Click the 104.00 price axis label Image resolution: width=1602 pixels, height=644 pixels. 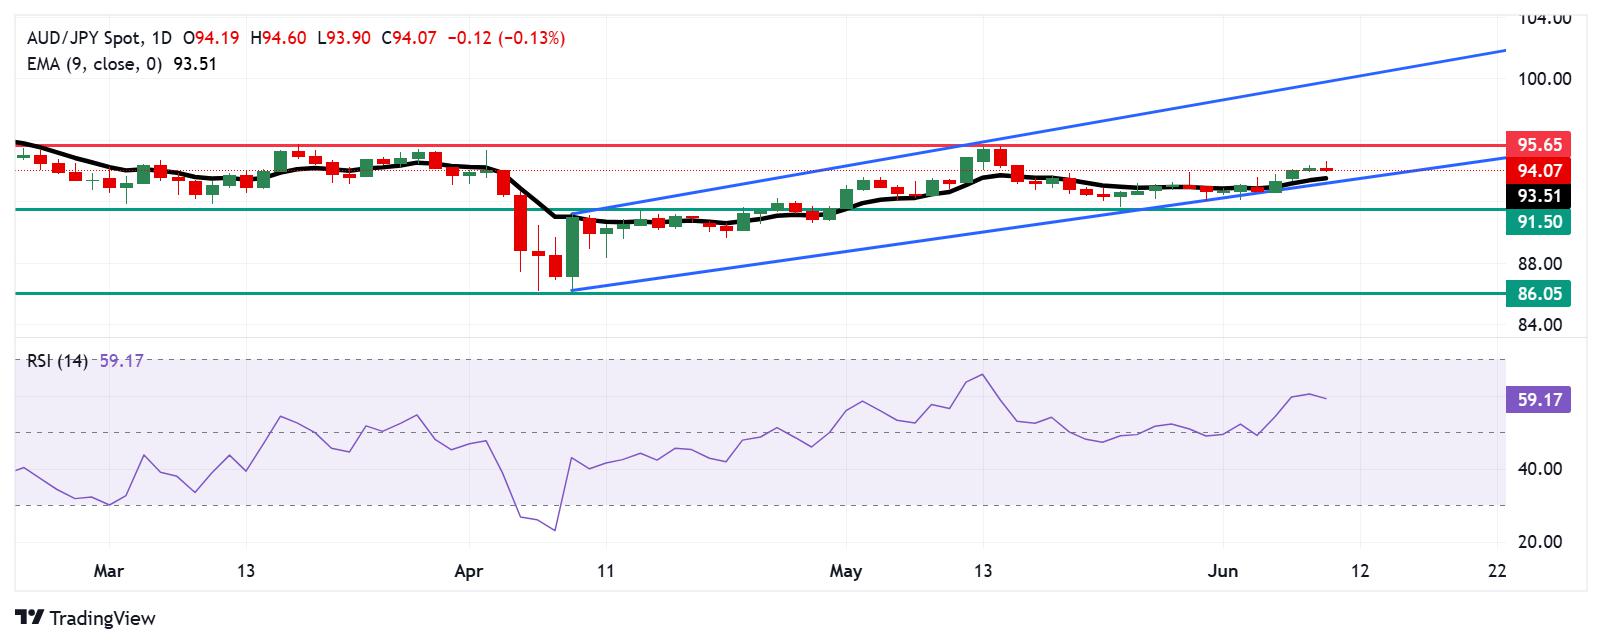click(x=1544, y=18)
